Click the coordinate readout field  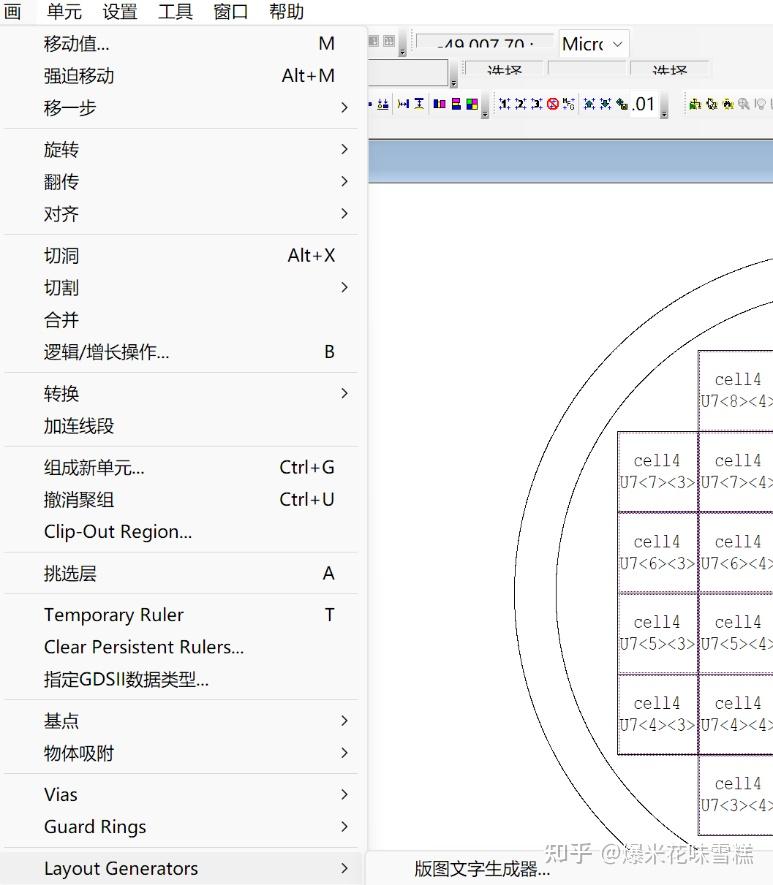(x=484, y=43)
